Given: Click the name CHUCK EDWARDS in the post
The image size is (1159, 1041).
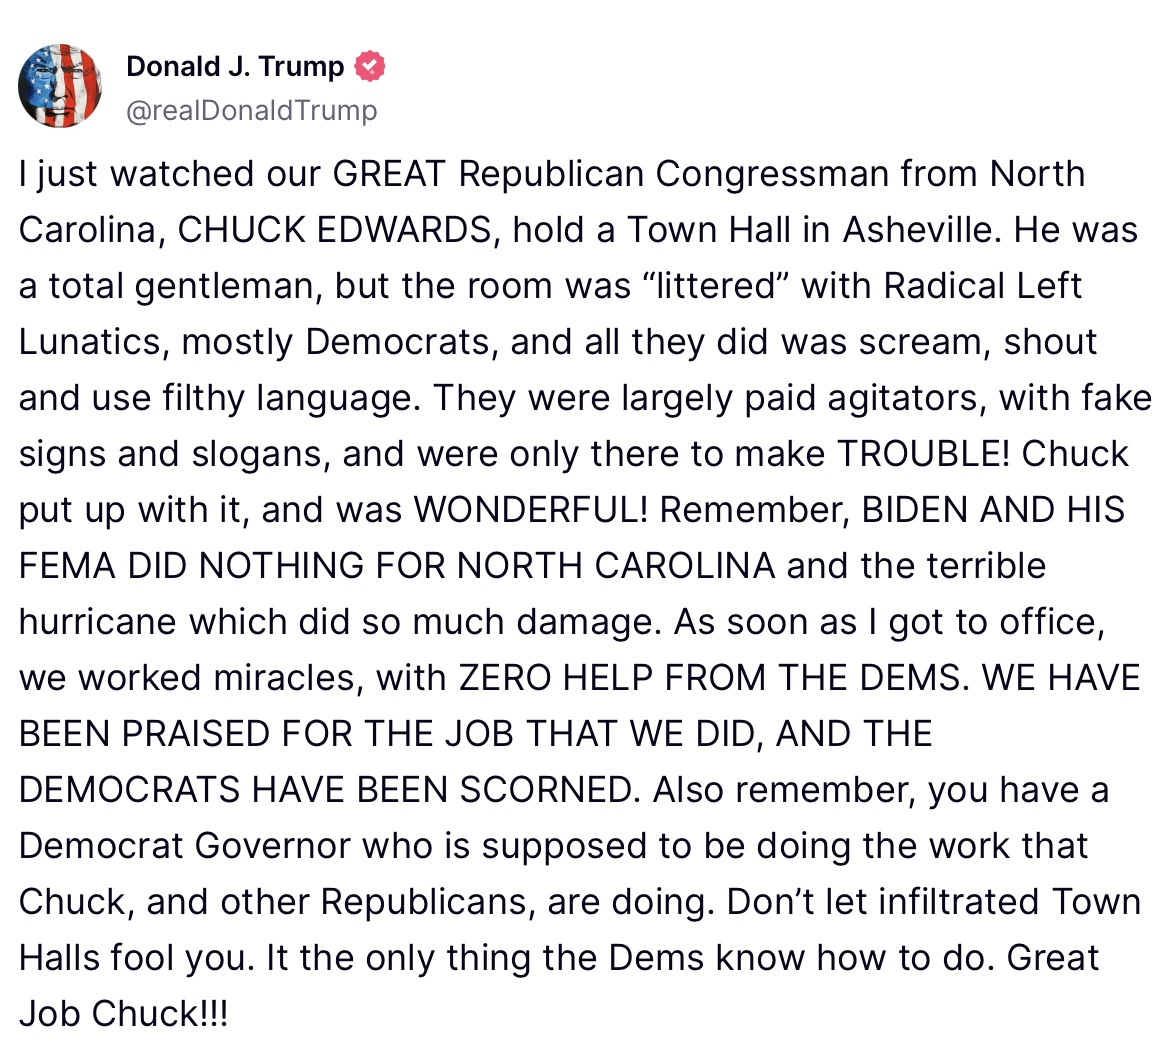Looking at the screenshot, I should pyautogui.click(x=335, y=230).
